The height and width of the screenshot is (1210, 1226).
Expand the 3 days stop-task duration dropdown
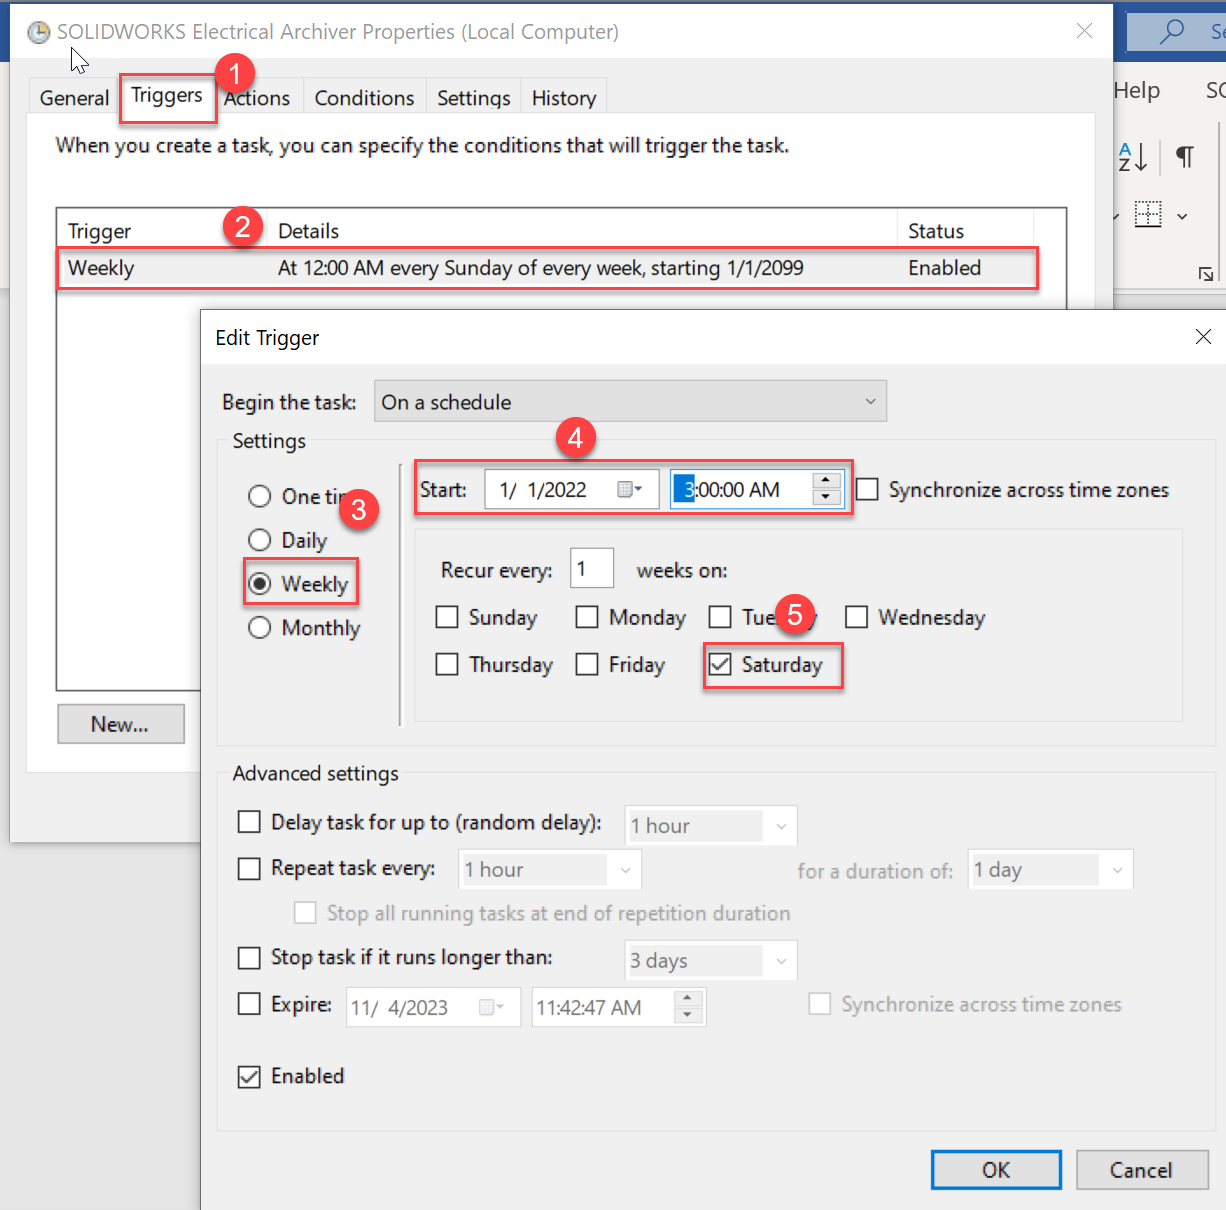tap(783, 960)
